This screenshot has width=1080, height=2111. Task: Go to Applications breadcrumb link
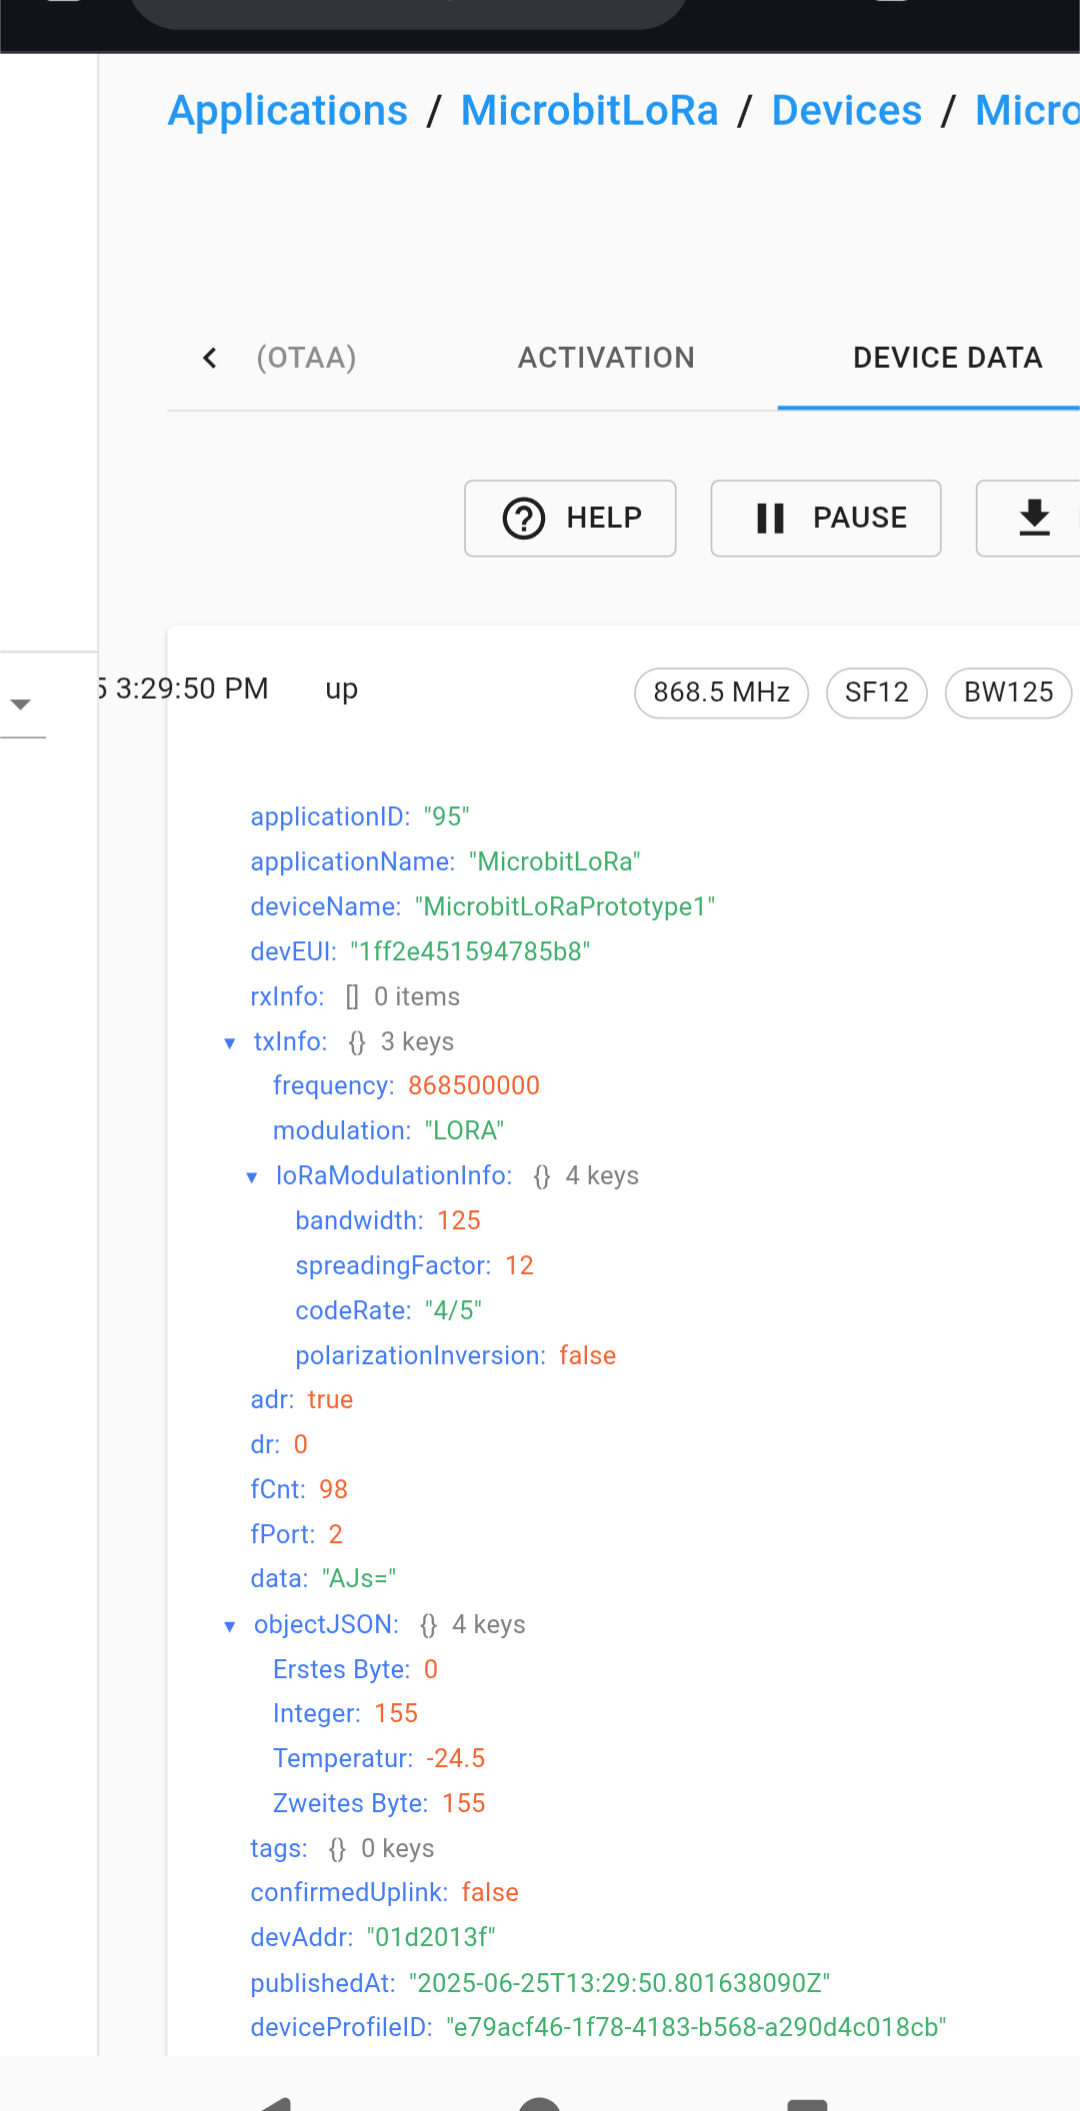(x=288, y=110)
